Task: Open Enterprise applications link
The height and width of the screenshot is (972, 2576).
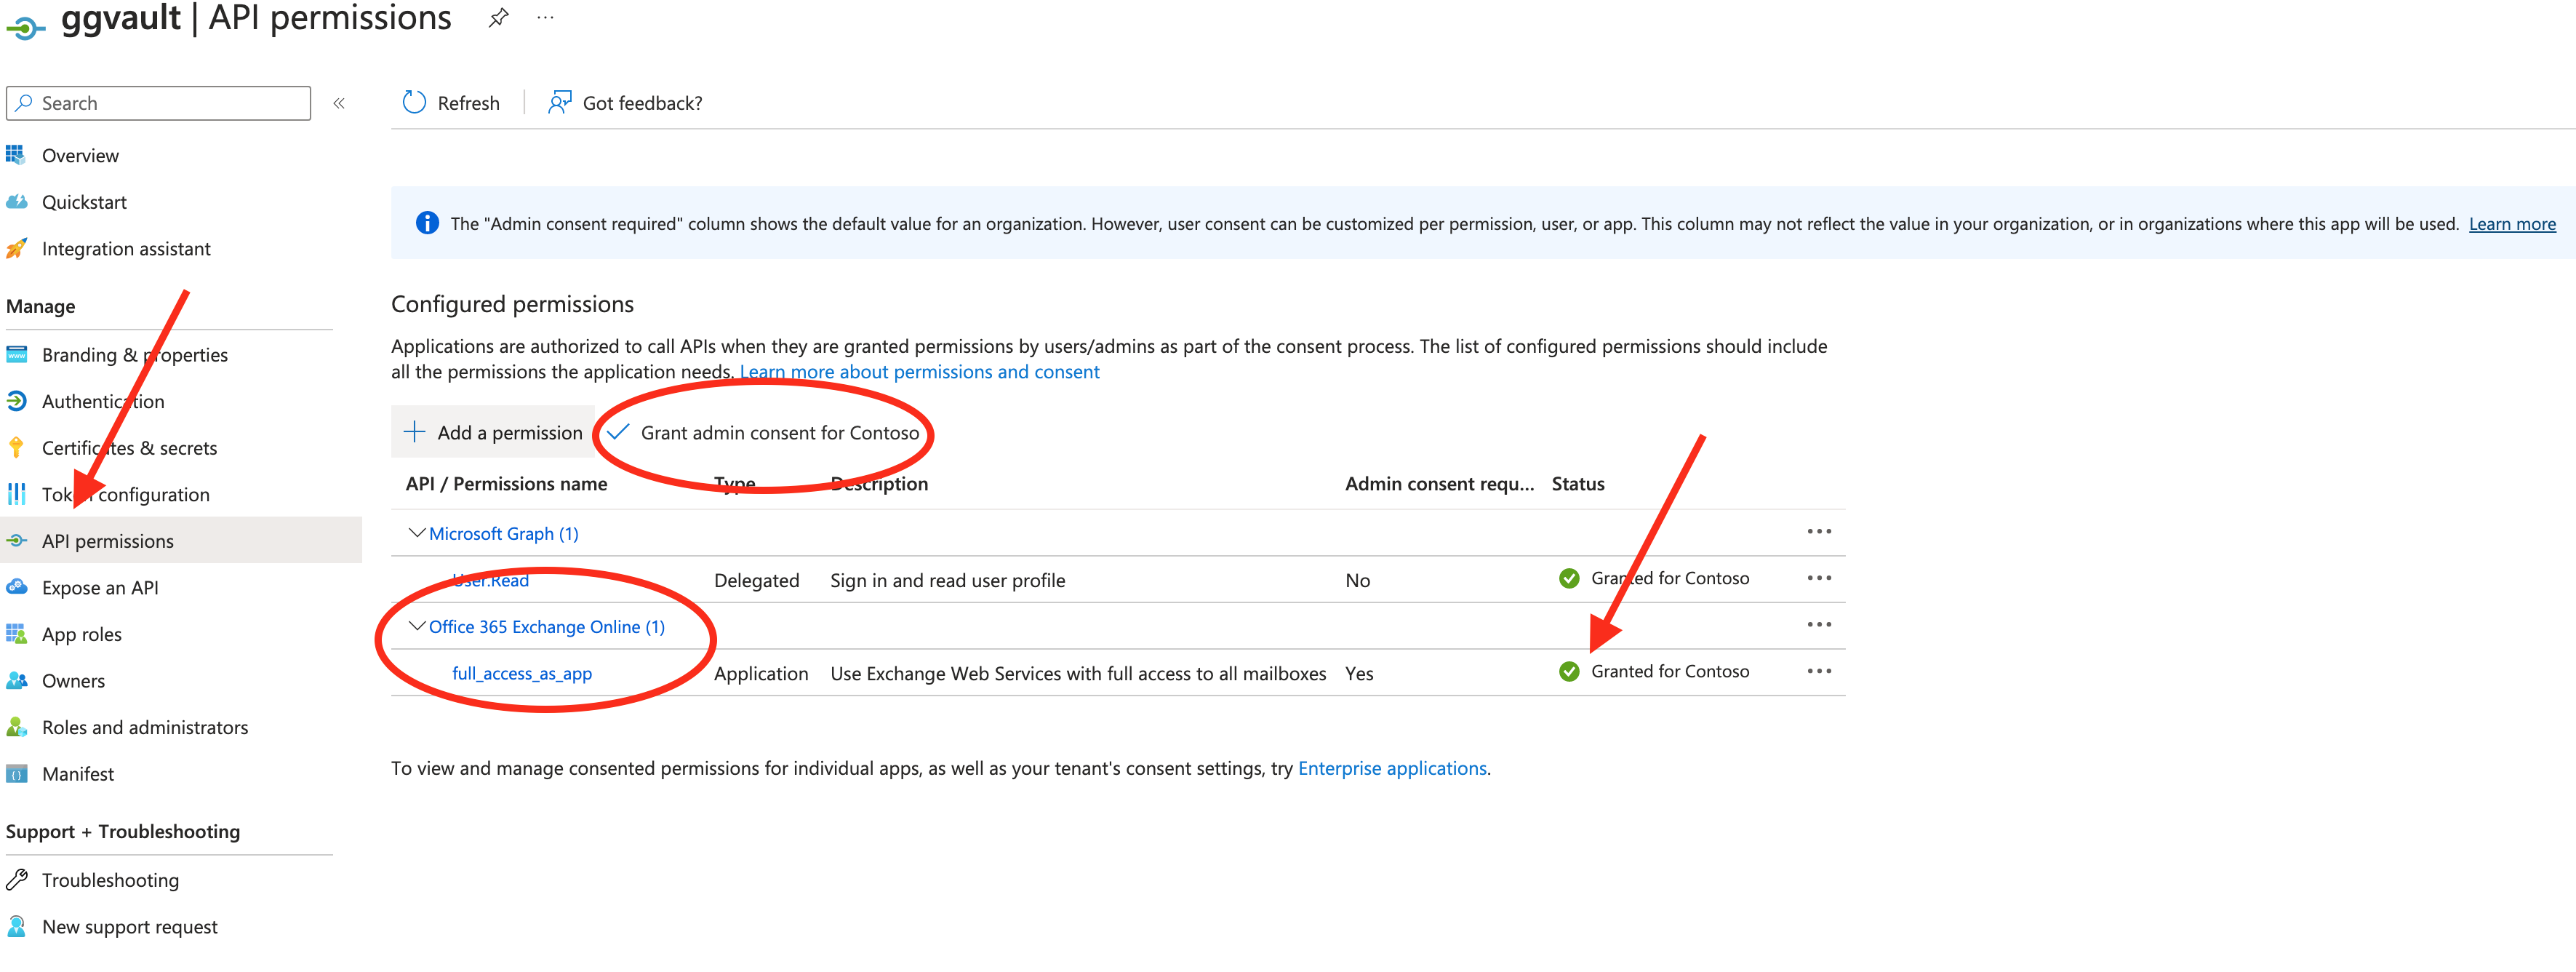Action: pos(1392,768)
